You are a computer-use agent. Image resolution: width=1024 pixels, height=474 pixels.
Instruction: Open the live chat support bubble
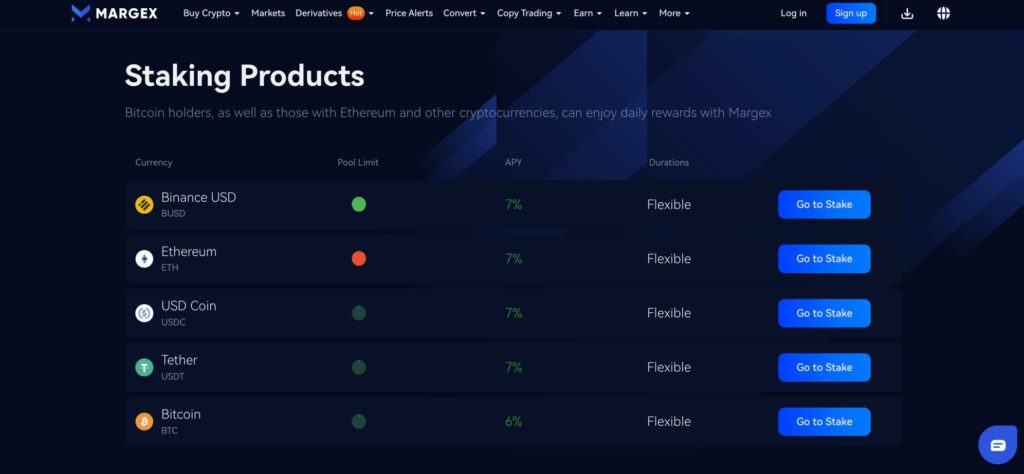[997, 445]
